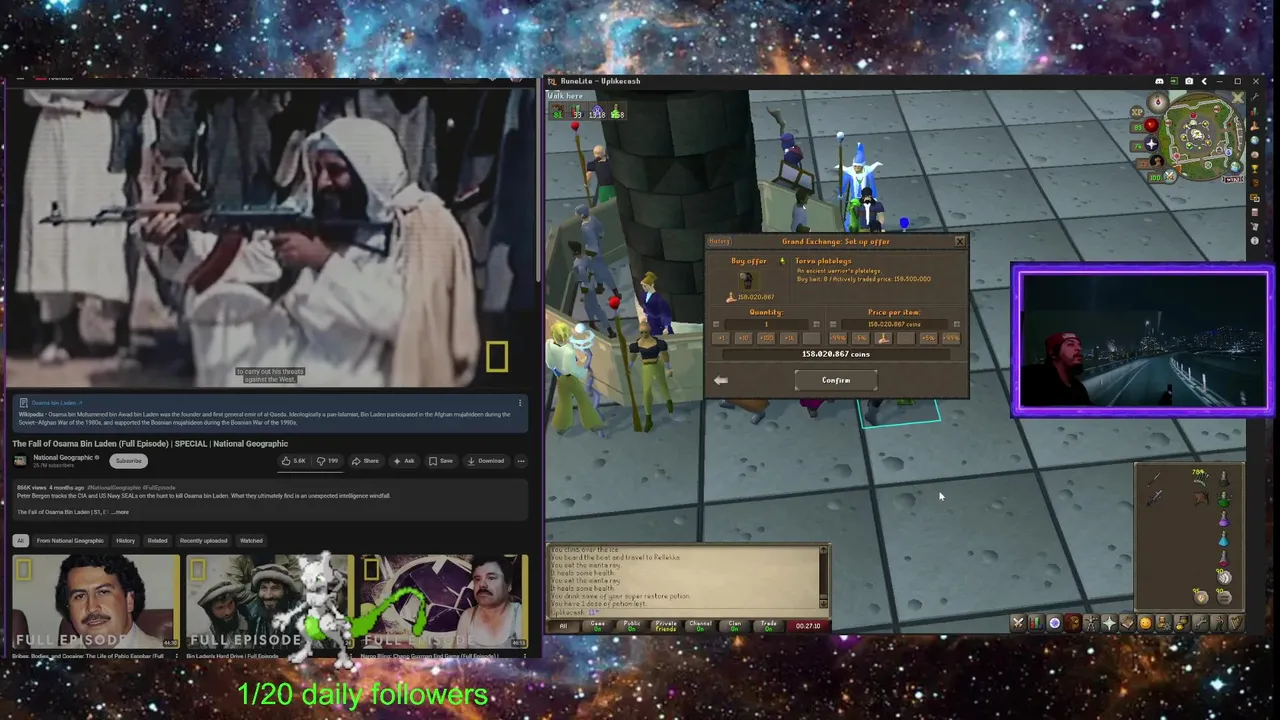Select the History filter chip
Image resolution: width=1280 pixels, height=720 pixels.
(x=125, y=541)
